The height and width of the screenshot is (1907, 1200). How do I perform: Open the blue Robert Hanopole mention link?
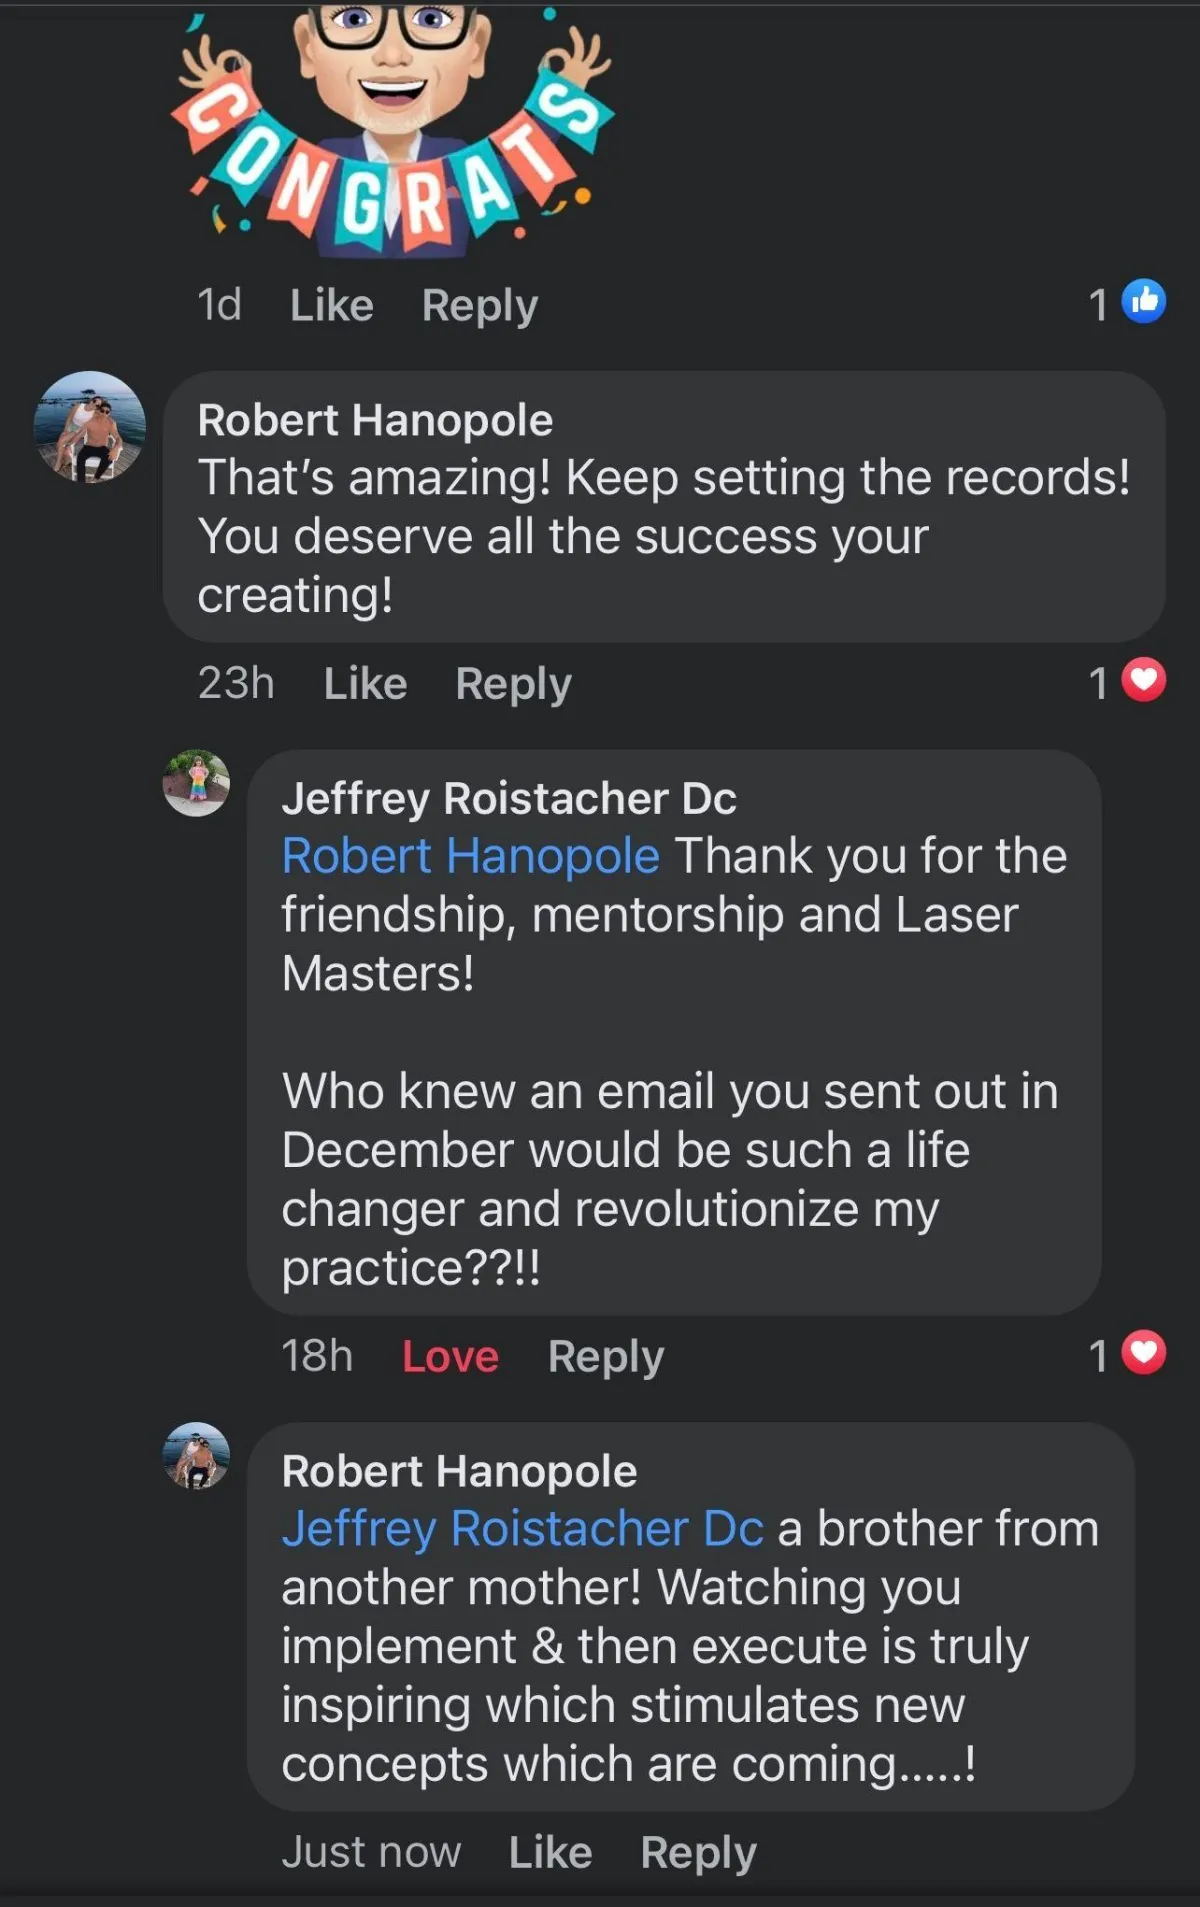[470, 856]
